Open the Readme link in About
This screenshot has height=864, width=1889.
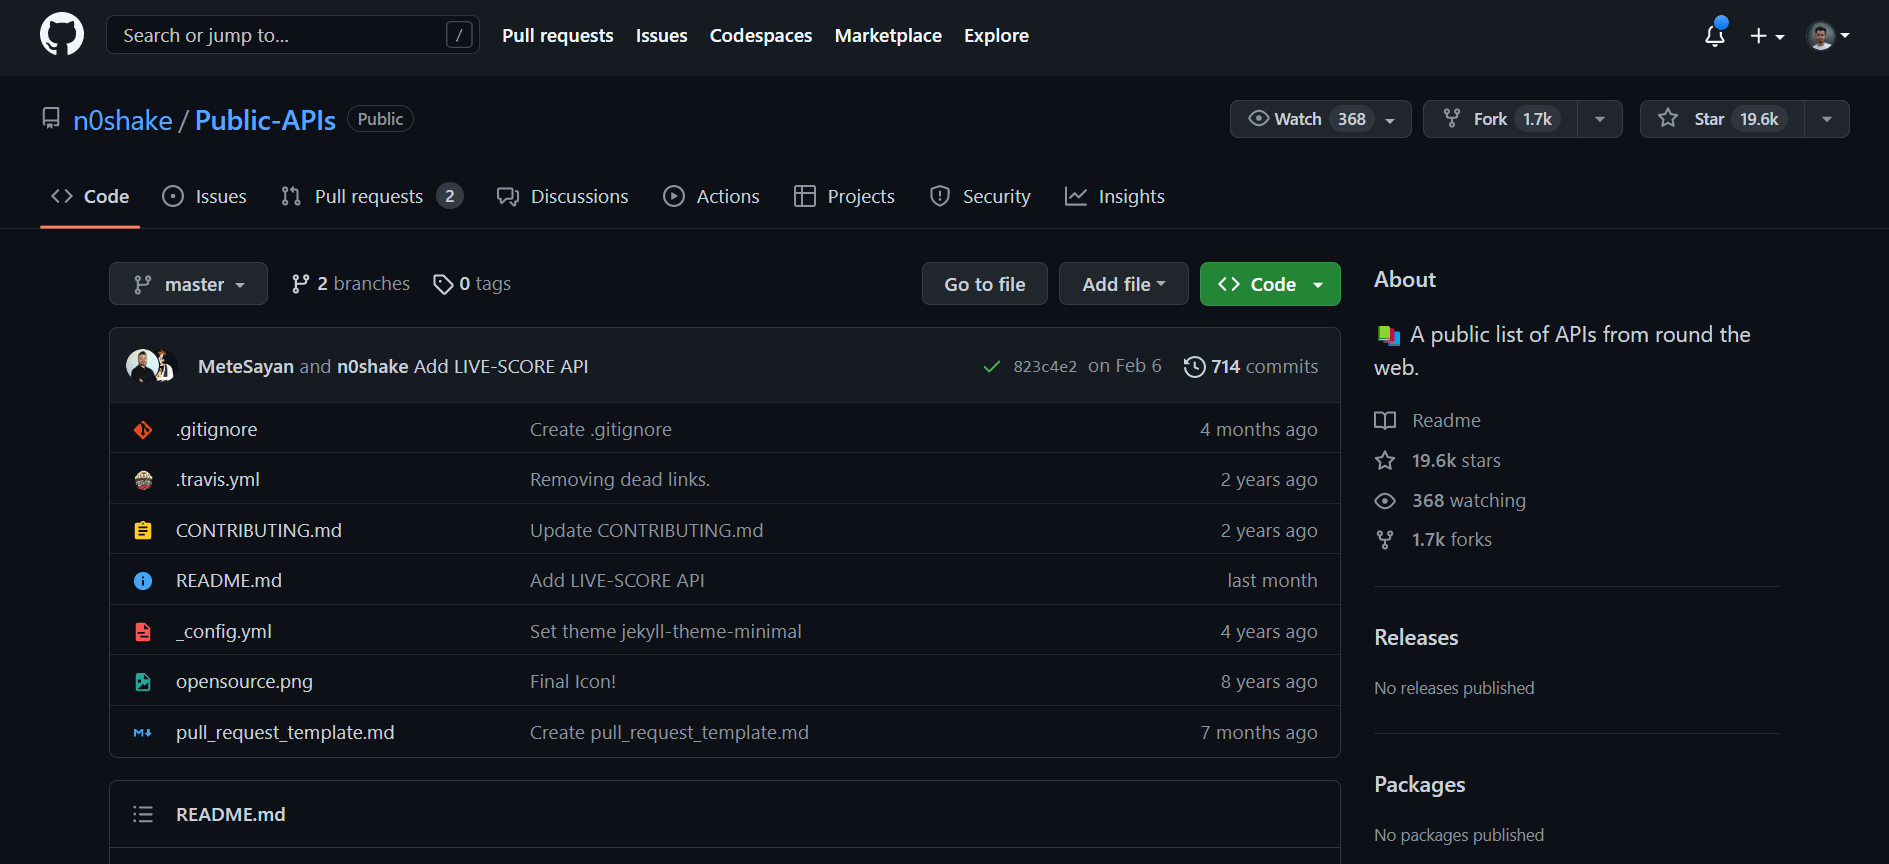click(1428, 420)
